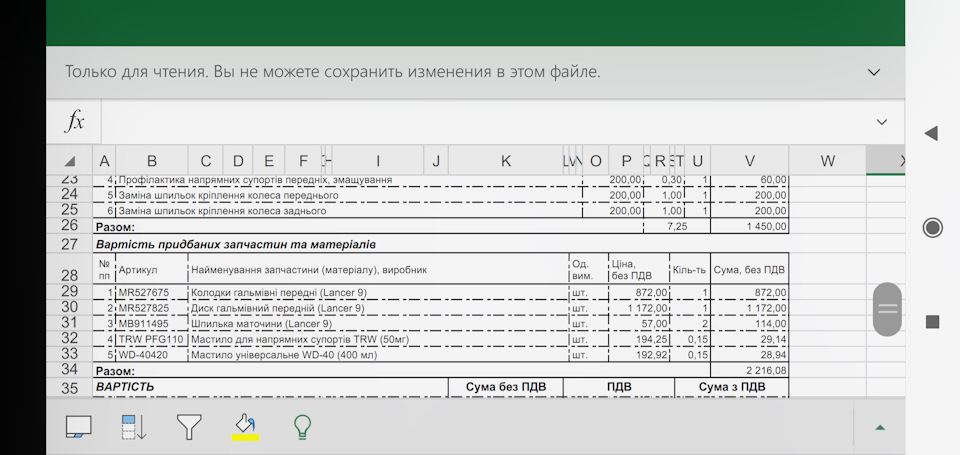This screenshot has width=960, height=455.
Task: Click the 'Вартість придбаних запчастин та матеріалів' heading
Action: pyautogui.click(x=236, y=244)
